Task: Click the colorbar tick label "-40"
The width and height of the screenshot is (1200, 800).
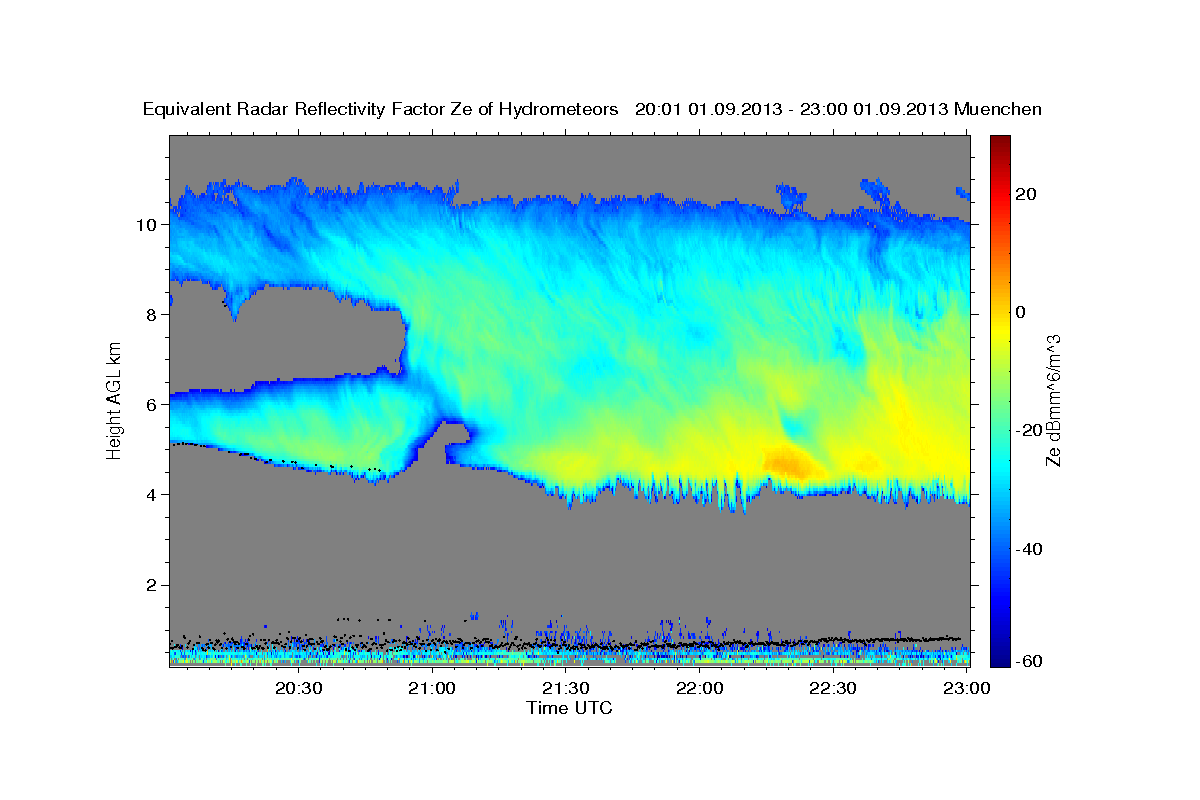Action: coord(1028,549)
